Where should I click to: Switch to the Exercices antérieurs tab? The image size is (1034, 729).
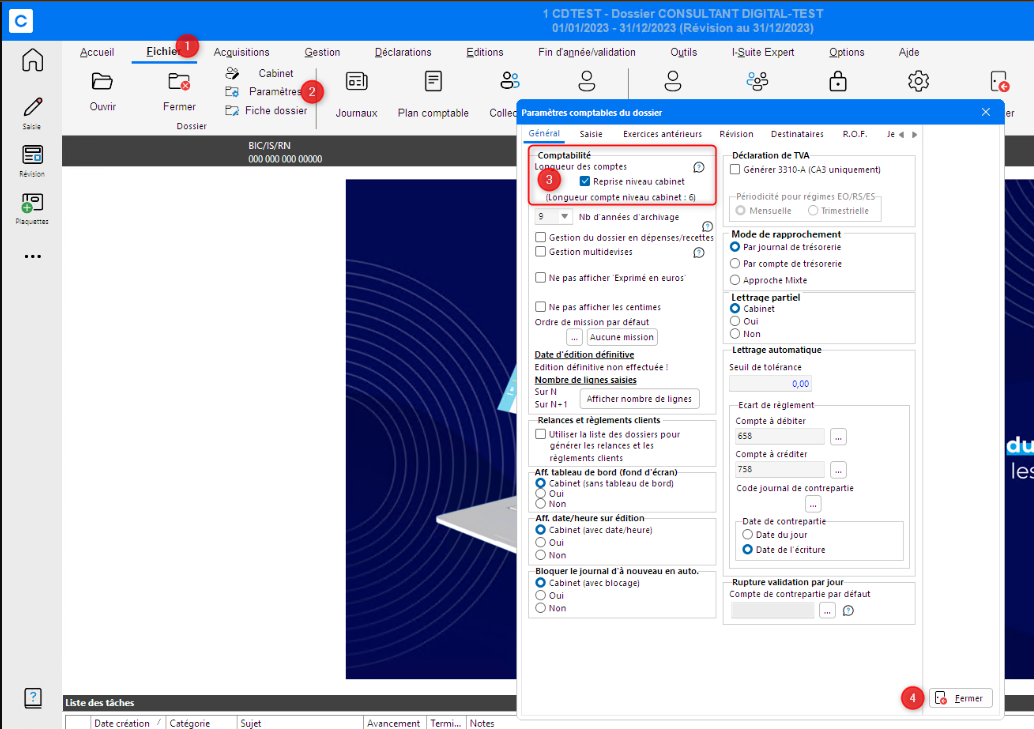(662, 134)
